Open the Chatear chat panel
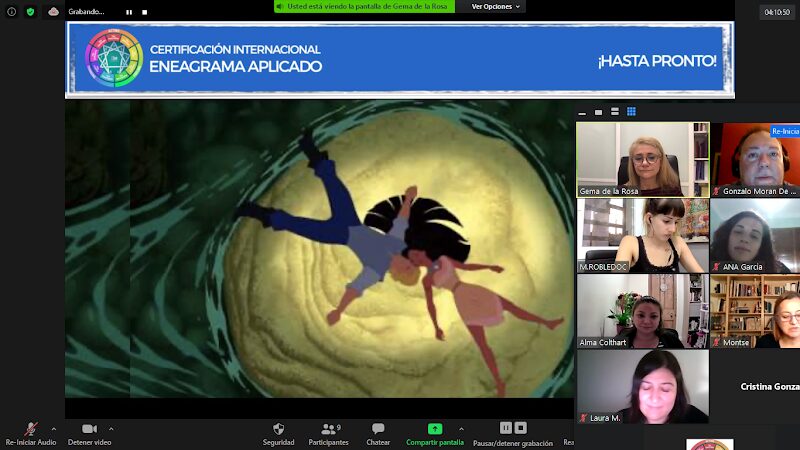The height and width of the screenshot is (450, 800). 378,434
